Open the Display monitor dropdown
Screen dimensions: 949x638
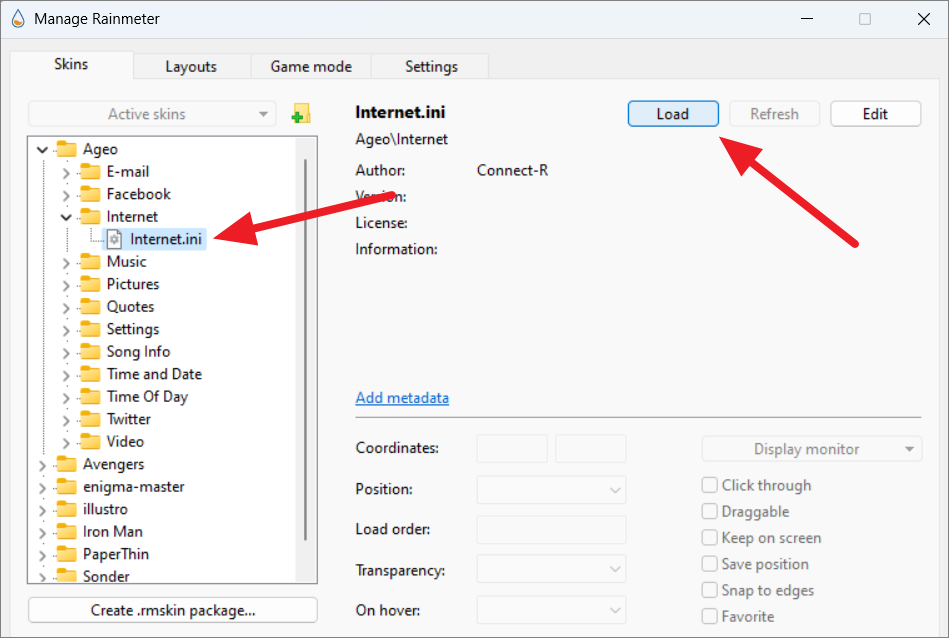[812, 449]
